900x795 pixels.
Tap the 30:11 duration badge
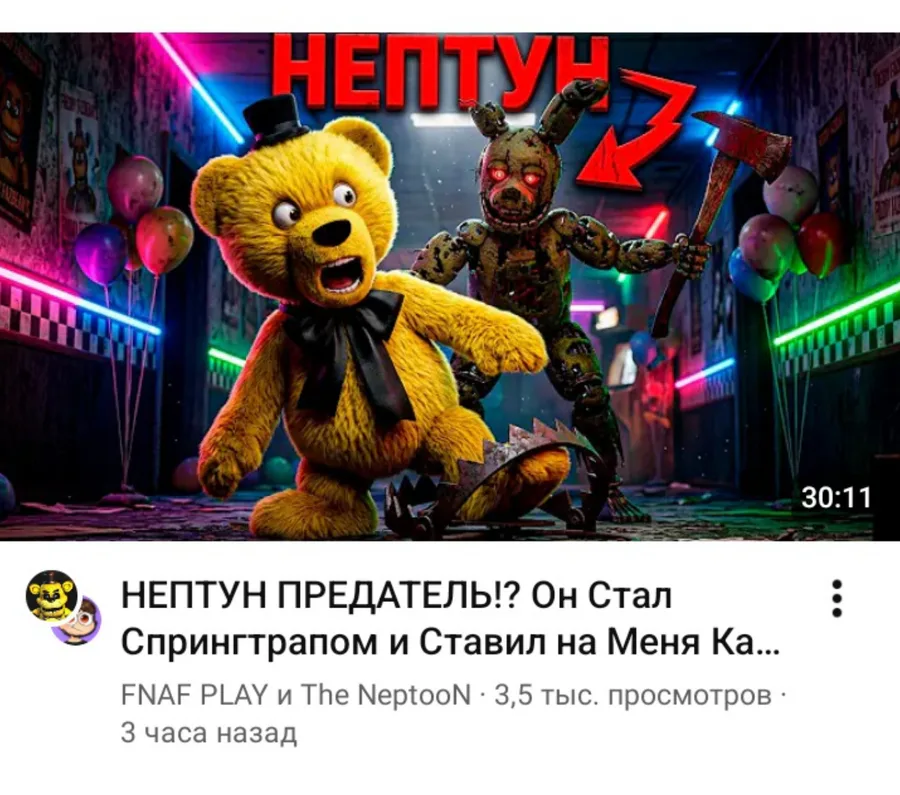tap(836, 498)
